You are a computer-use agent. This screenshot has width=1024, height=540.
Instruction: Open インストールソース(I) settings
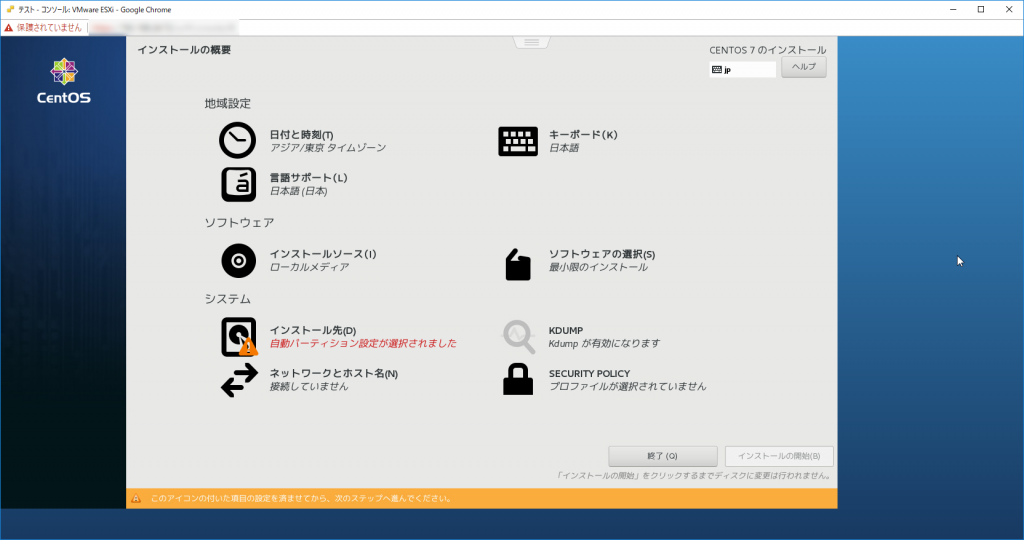coord(323,254)
